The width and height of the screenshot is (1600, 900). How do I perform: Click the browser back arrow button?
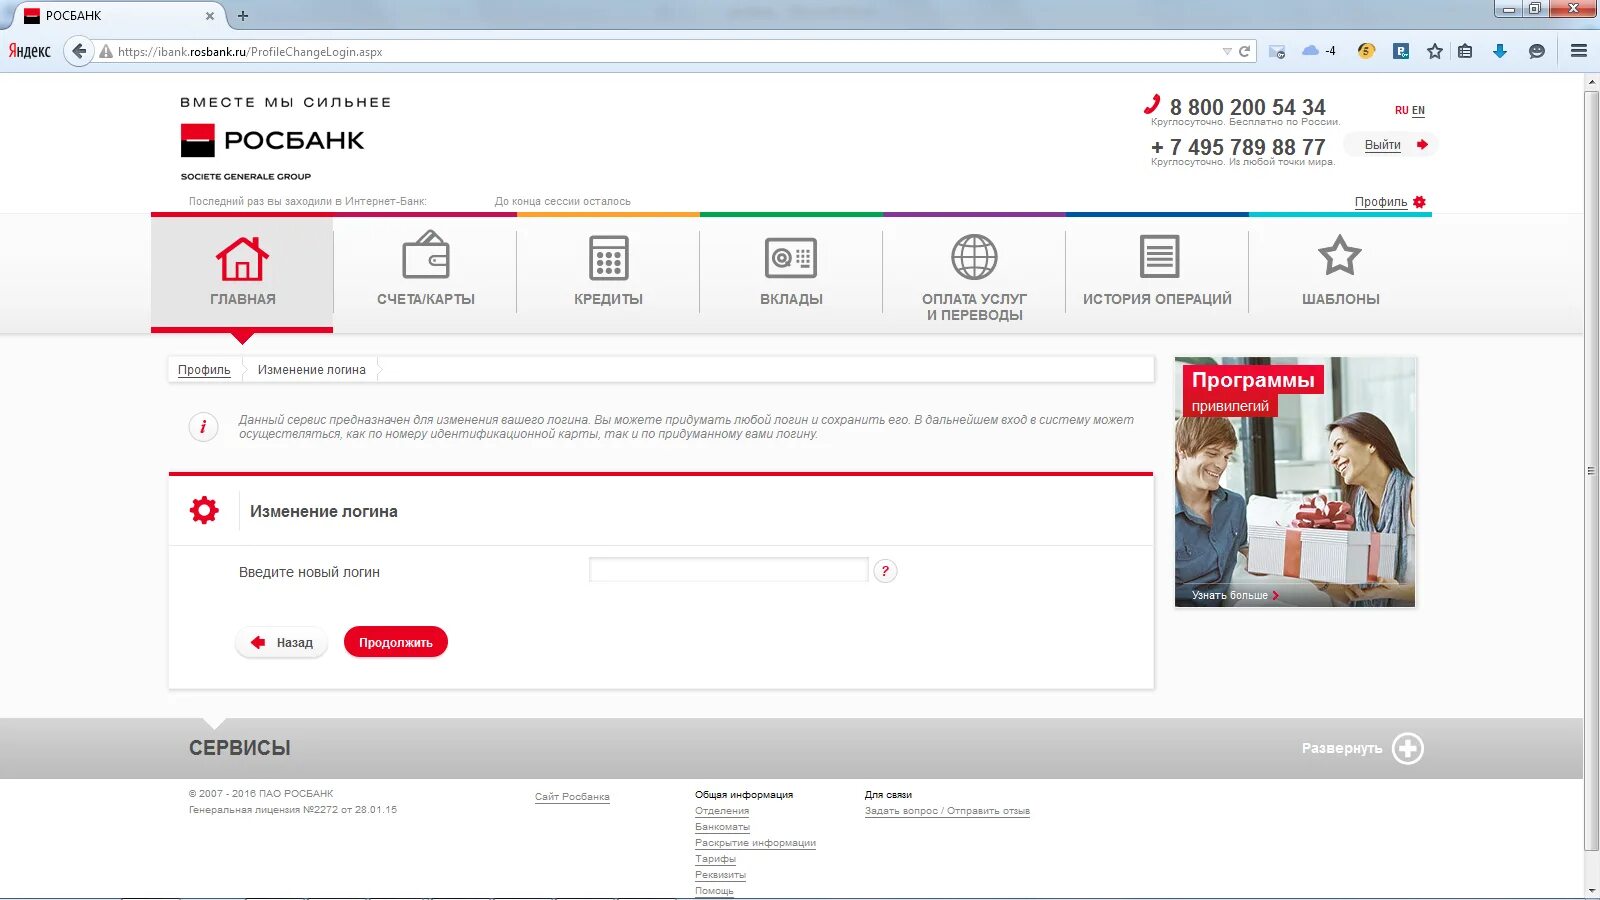point(79,51)
